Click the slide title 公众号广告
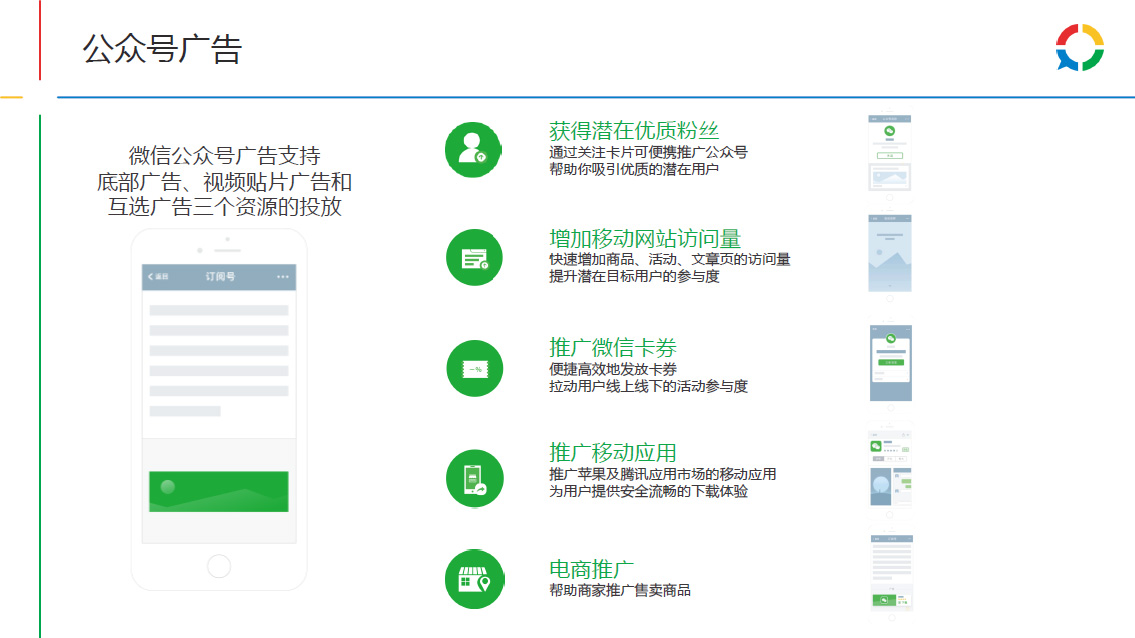 (x=162, y=49)
